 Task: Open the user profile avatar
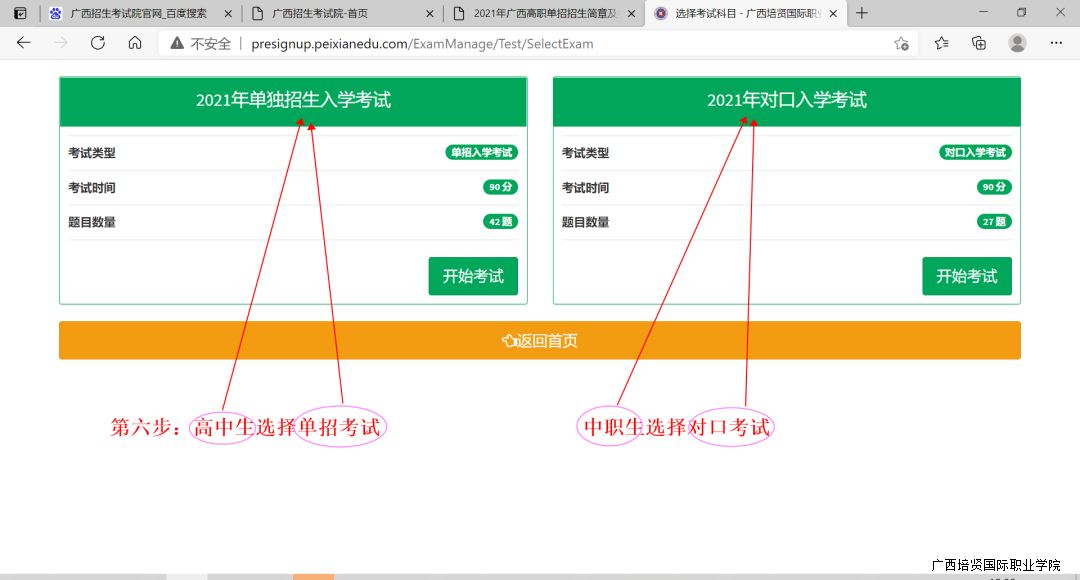(x=1017, y=43)
